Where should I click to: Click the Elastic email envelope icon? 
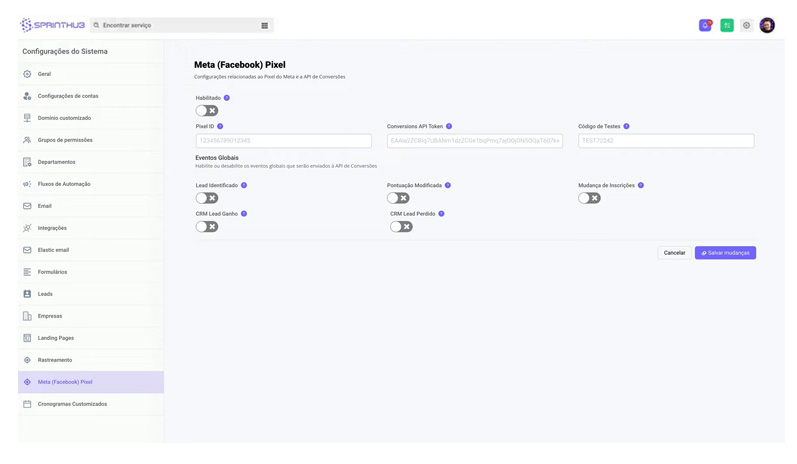point(27,250)
